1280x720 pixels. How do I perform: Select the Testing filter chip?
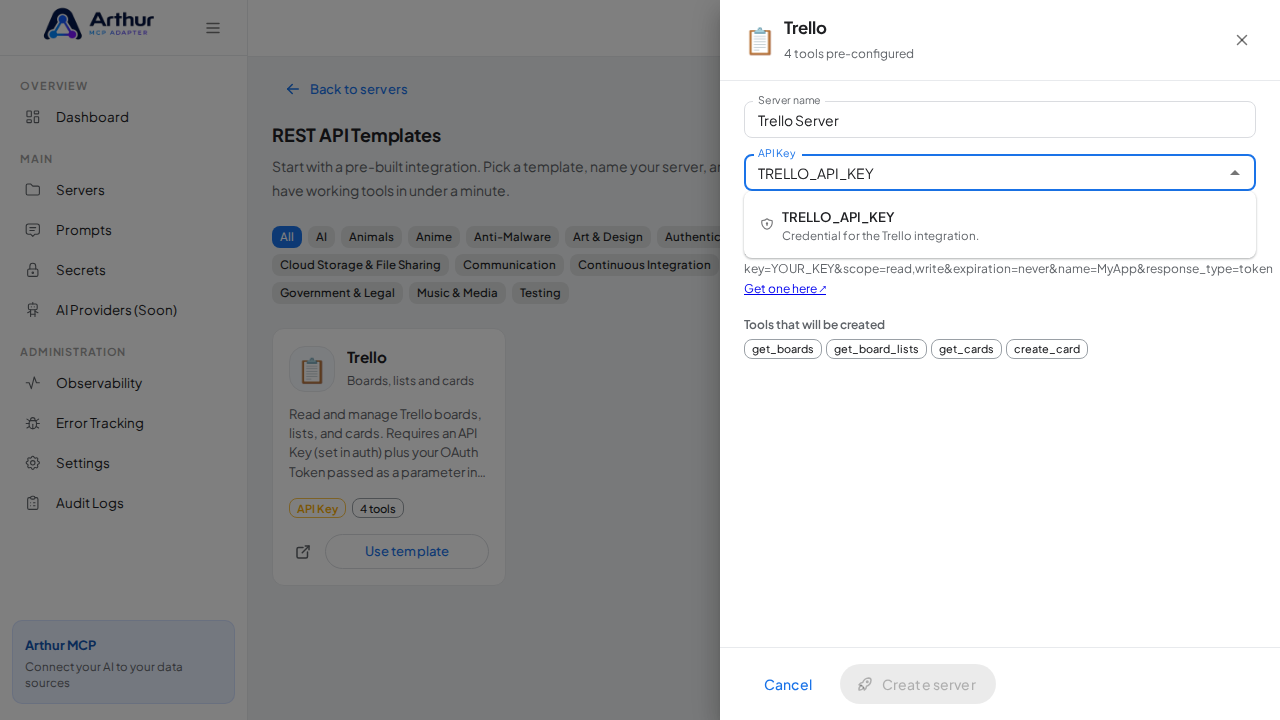540,293
